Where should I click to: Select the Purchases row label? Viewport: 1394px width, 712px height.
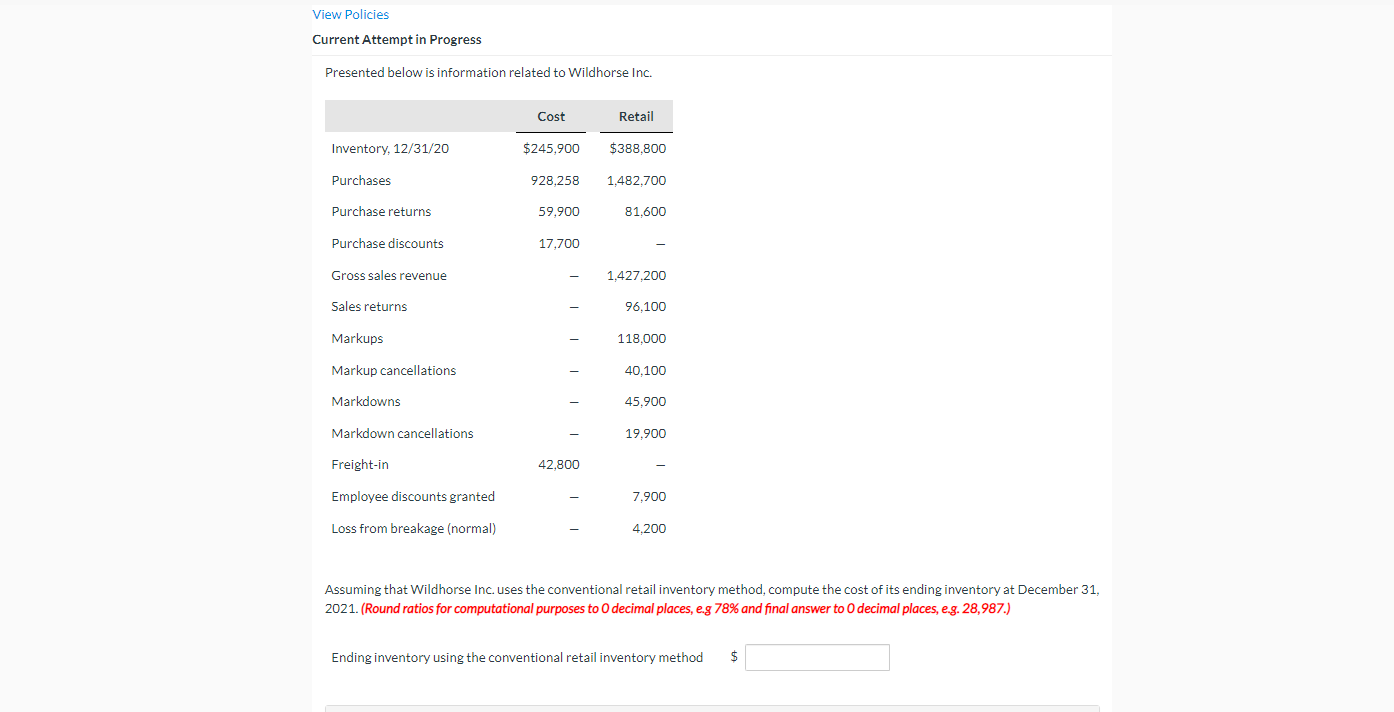[x=361, y=180]
